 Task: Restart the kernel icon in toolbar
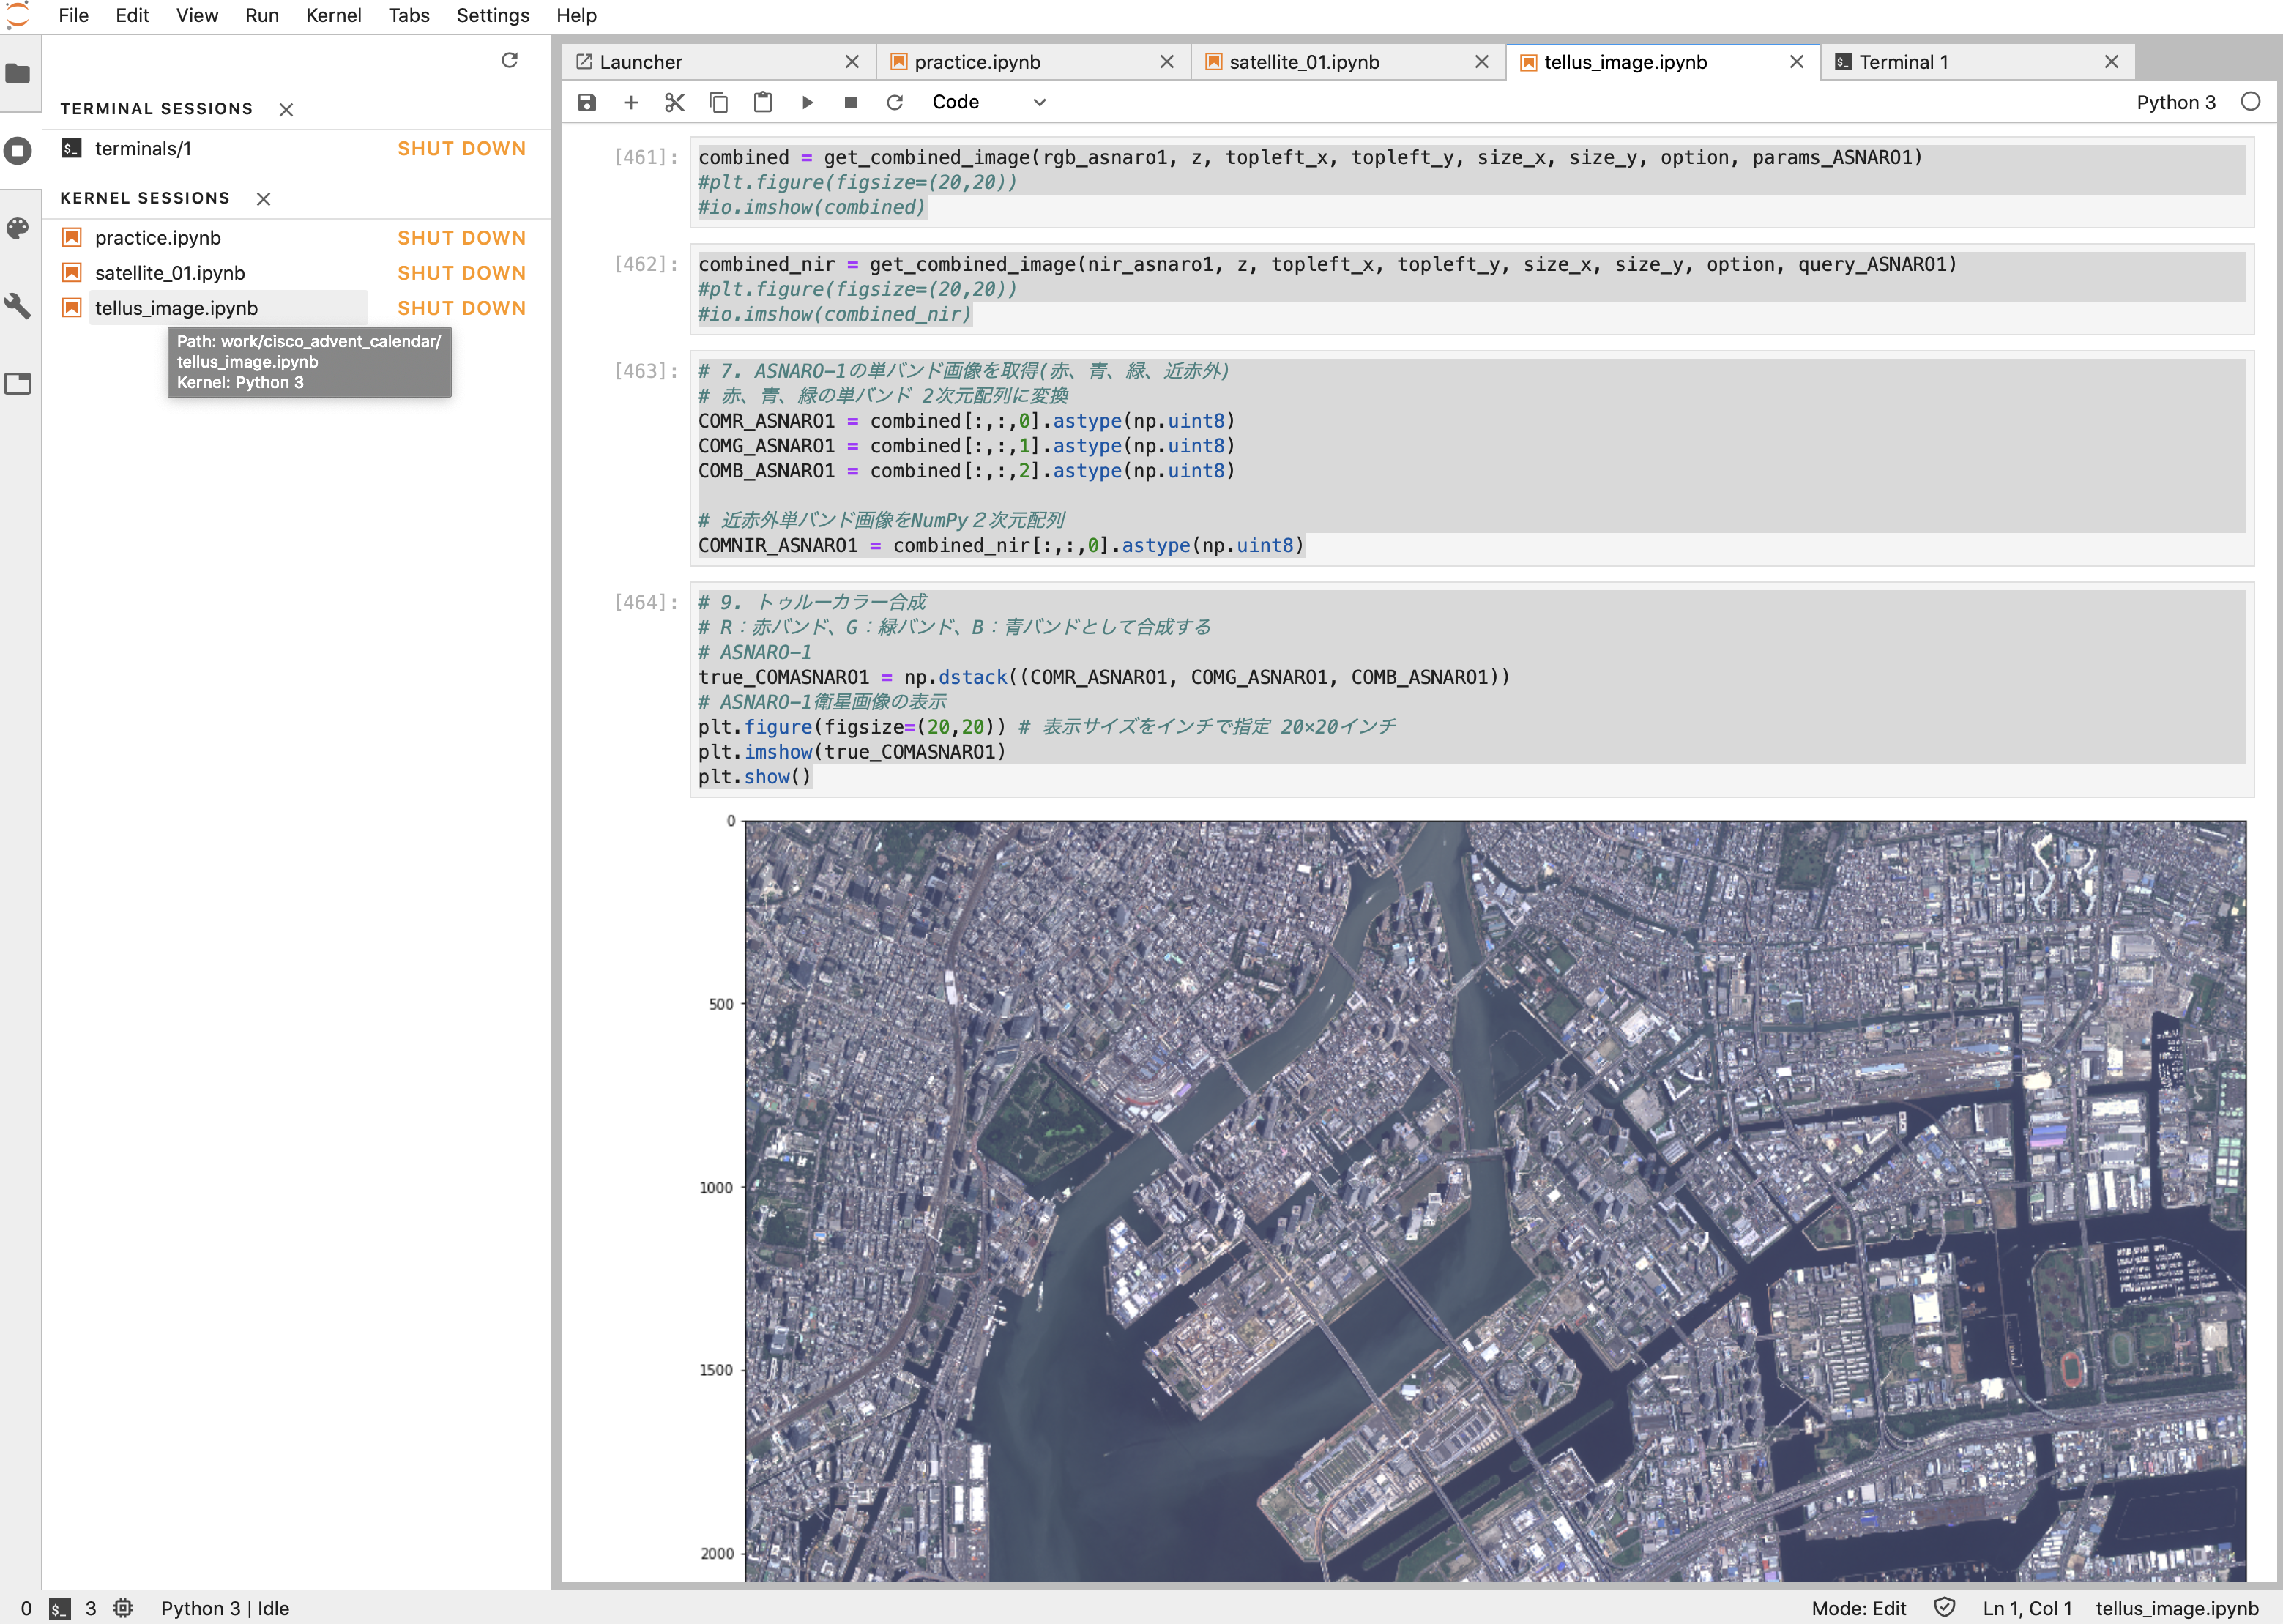click(x=895, y=102)
